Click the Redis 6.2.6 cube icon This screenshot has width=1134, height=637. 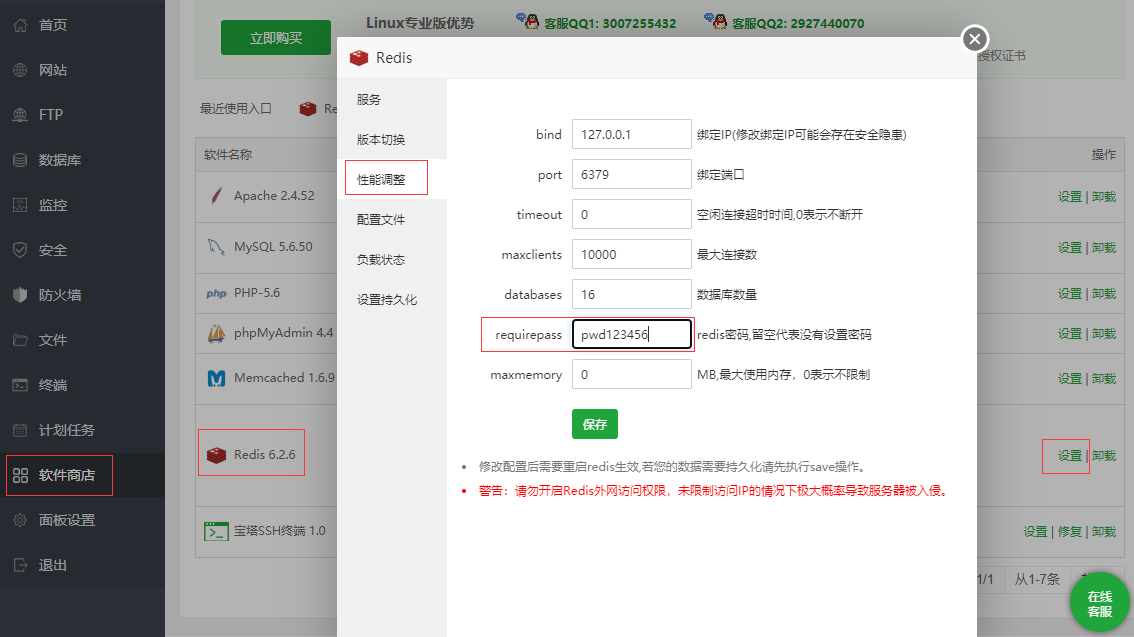pos(216,455)
